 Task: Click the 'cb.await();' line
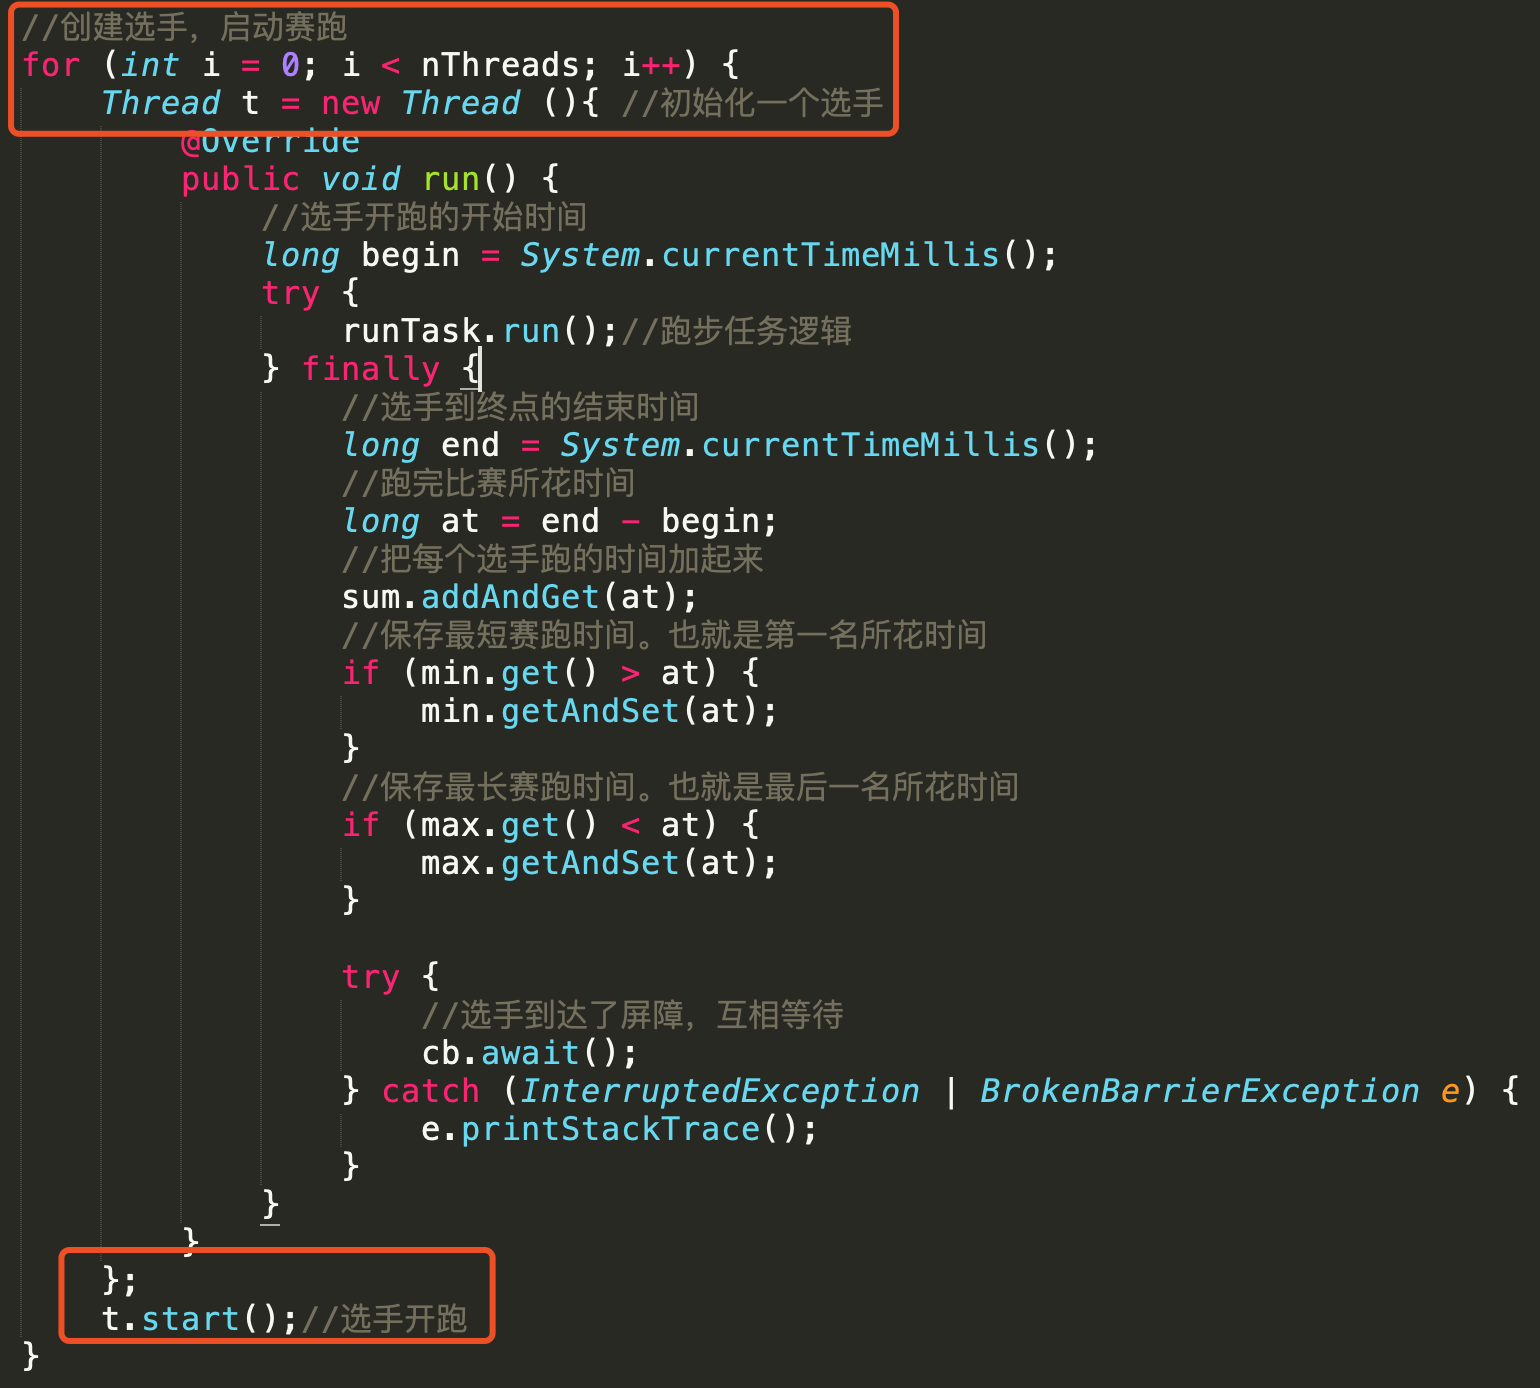pos(529,1053)
